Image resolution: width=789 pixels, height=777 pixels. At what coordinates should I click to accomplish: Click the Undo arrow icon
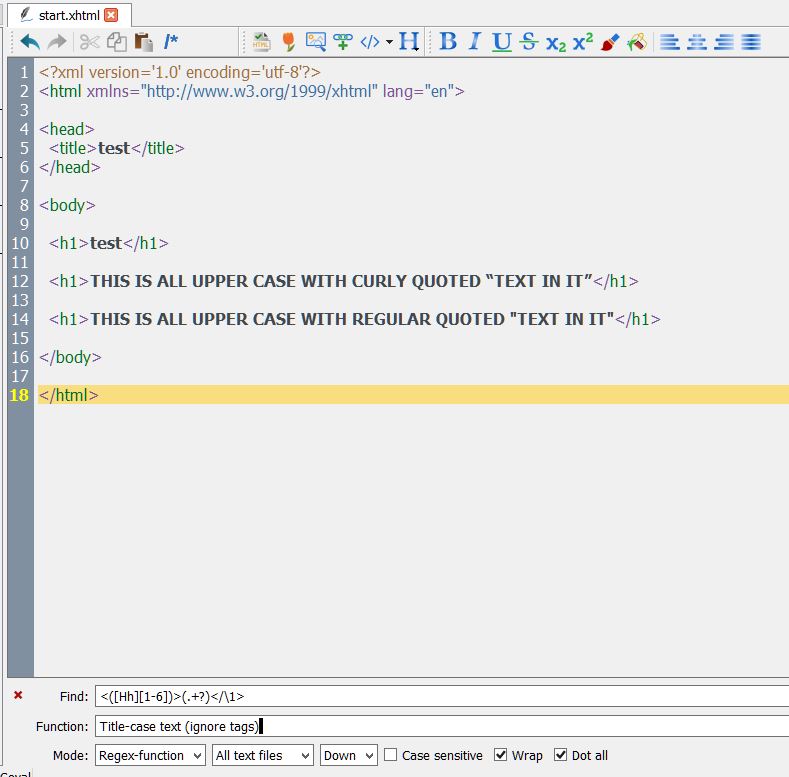pyautogui.click(x=30, y=42)
